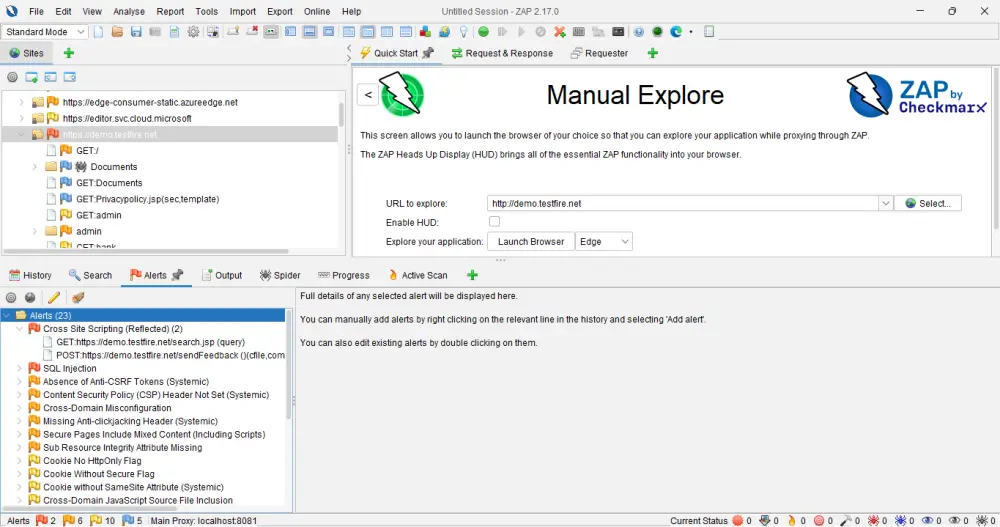1000x527 pixels.
Task: Click into the URL to explore field
Action: 682,204
